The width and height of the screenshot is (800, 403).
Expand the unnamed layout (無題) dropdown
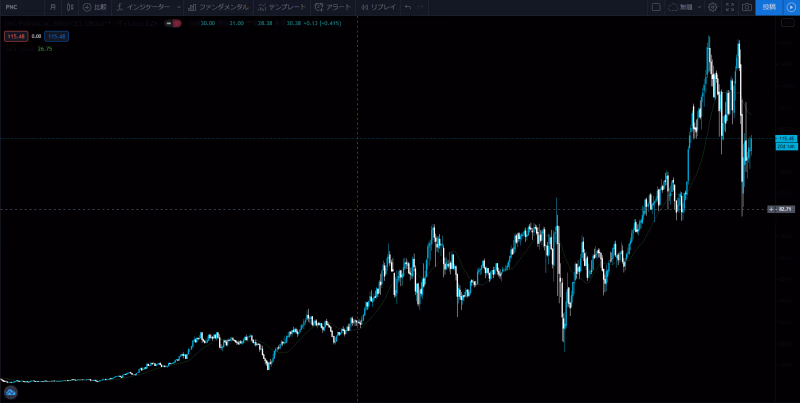click(698, 7)
